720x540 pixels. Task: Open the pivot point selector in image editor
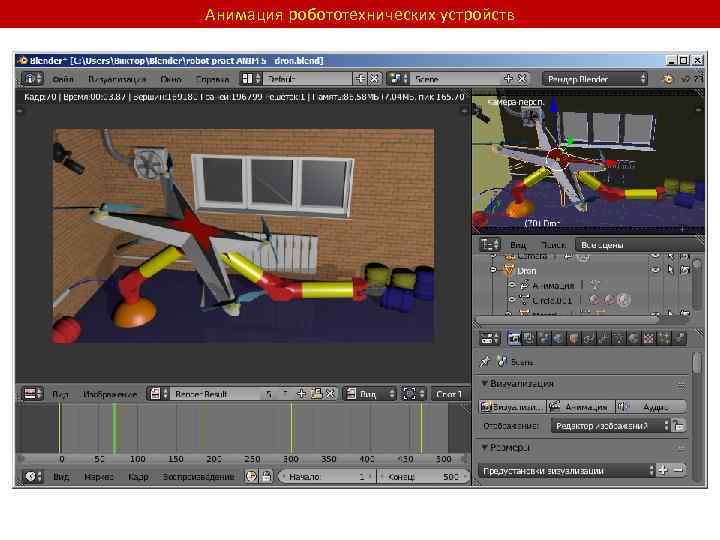413,394
